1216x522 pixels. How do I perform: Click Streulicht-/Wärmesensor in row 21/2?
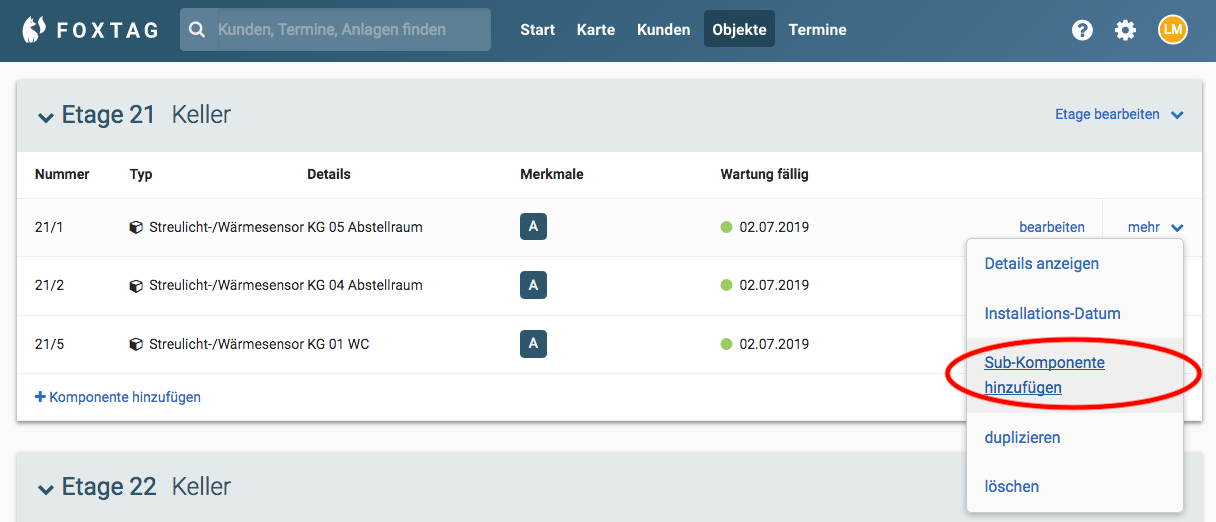coord(226,286)
